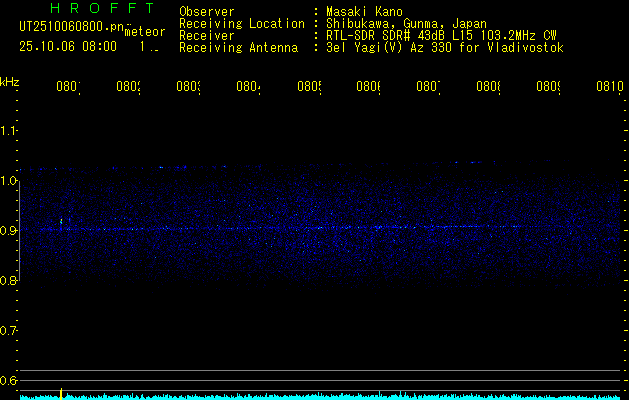
Task: Click the word meteor in header
Action: click(144, 32)
